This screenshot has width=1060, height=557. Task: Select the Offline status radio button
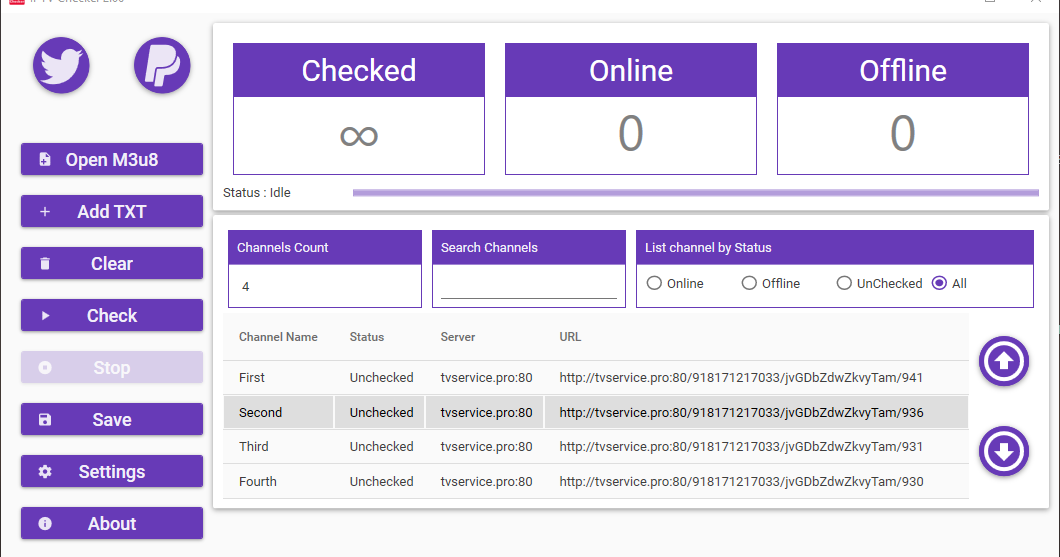click(x=749, y=283)
